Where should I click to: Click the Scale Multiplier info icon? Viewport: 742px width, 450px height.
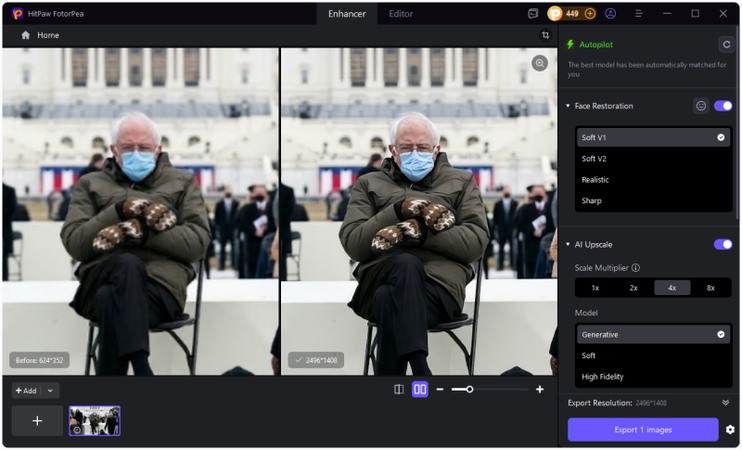click(x=636, y=268)
